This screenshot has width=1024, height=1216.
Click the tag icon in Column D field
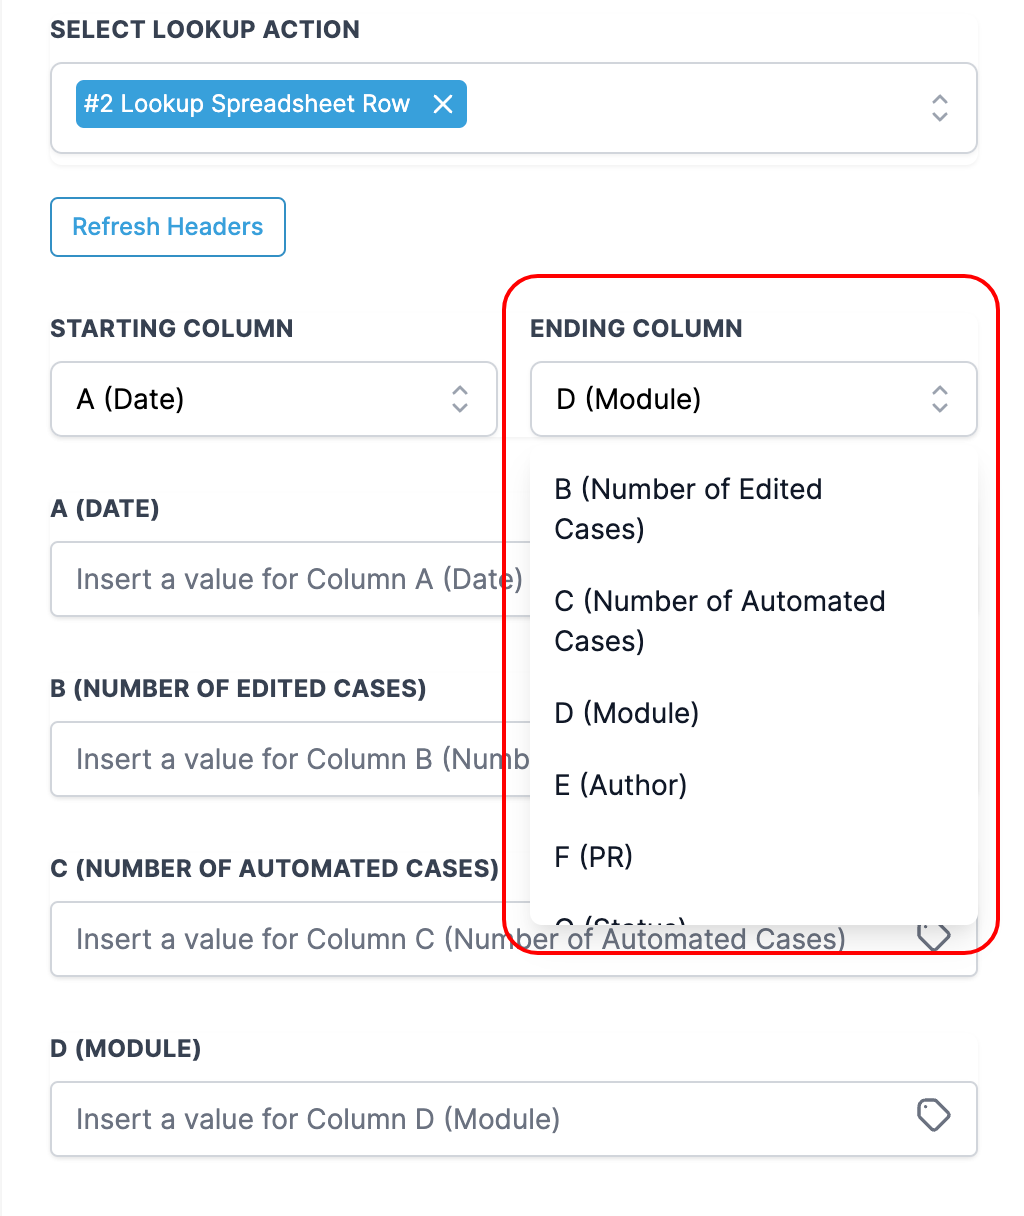[x=934, y=1115]
